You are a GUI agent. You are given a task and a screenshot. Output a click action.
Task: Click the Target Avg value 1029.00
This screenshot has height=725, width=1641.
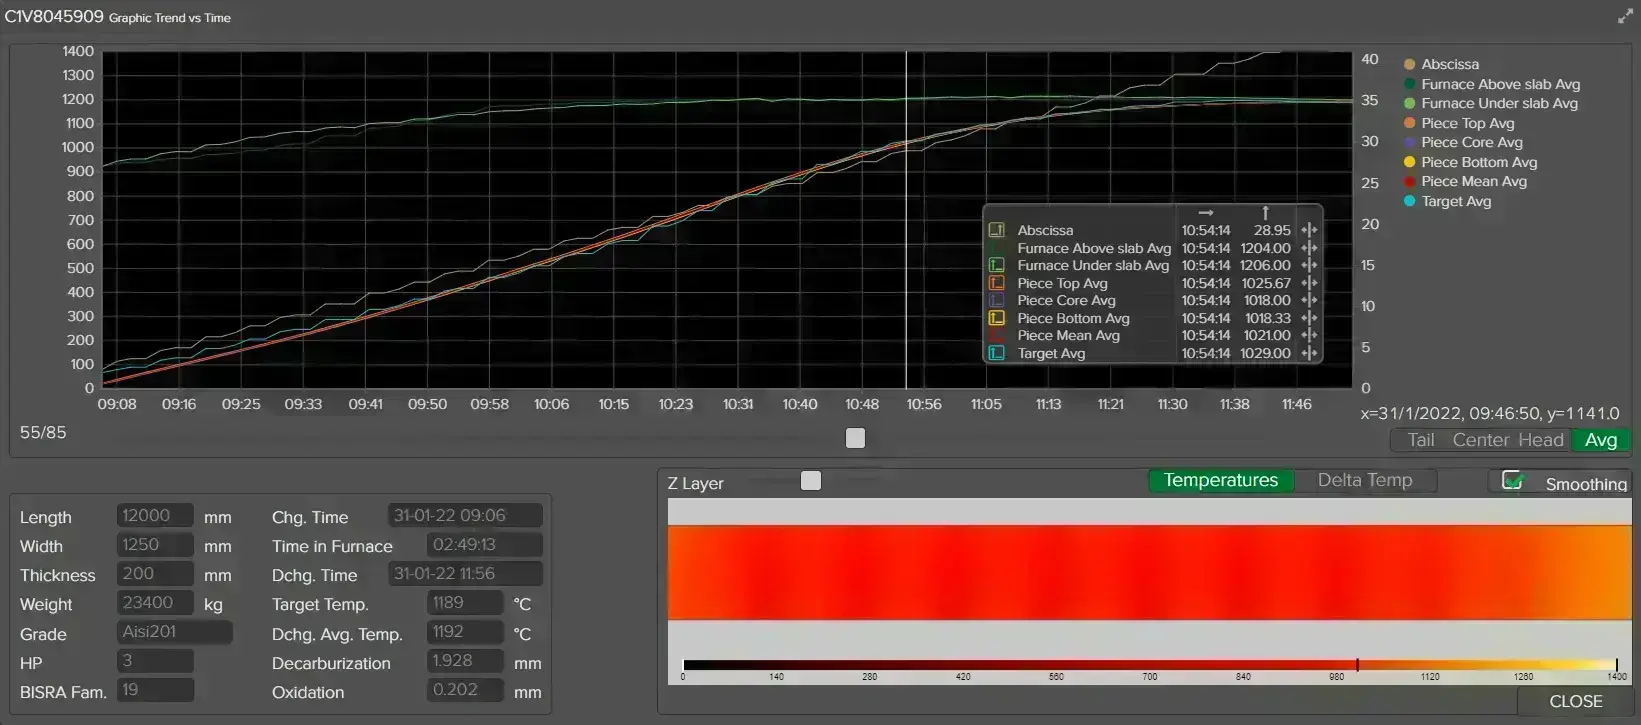pyautogui.click(x=1266, y=353)
